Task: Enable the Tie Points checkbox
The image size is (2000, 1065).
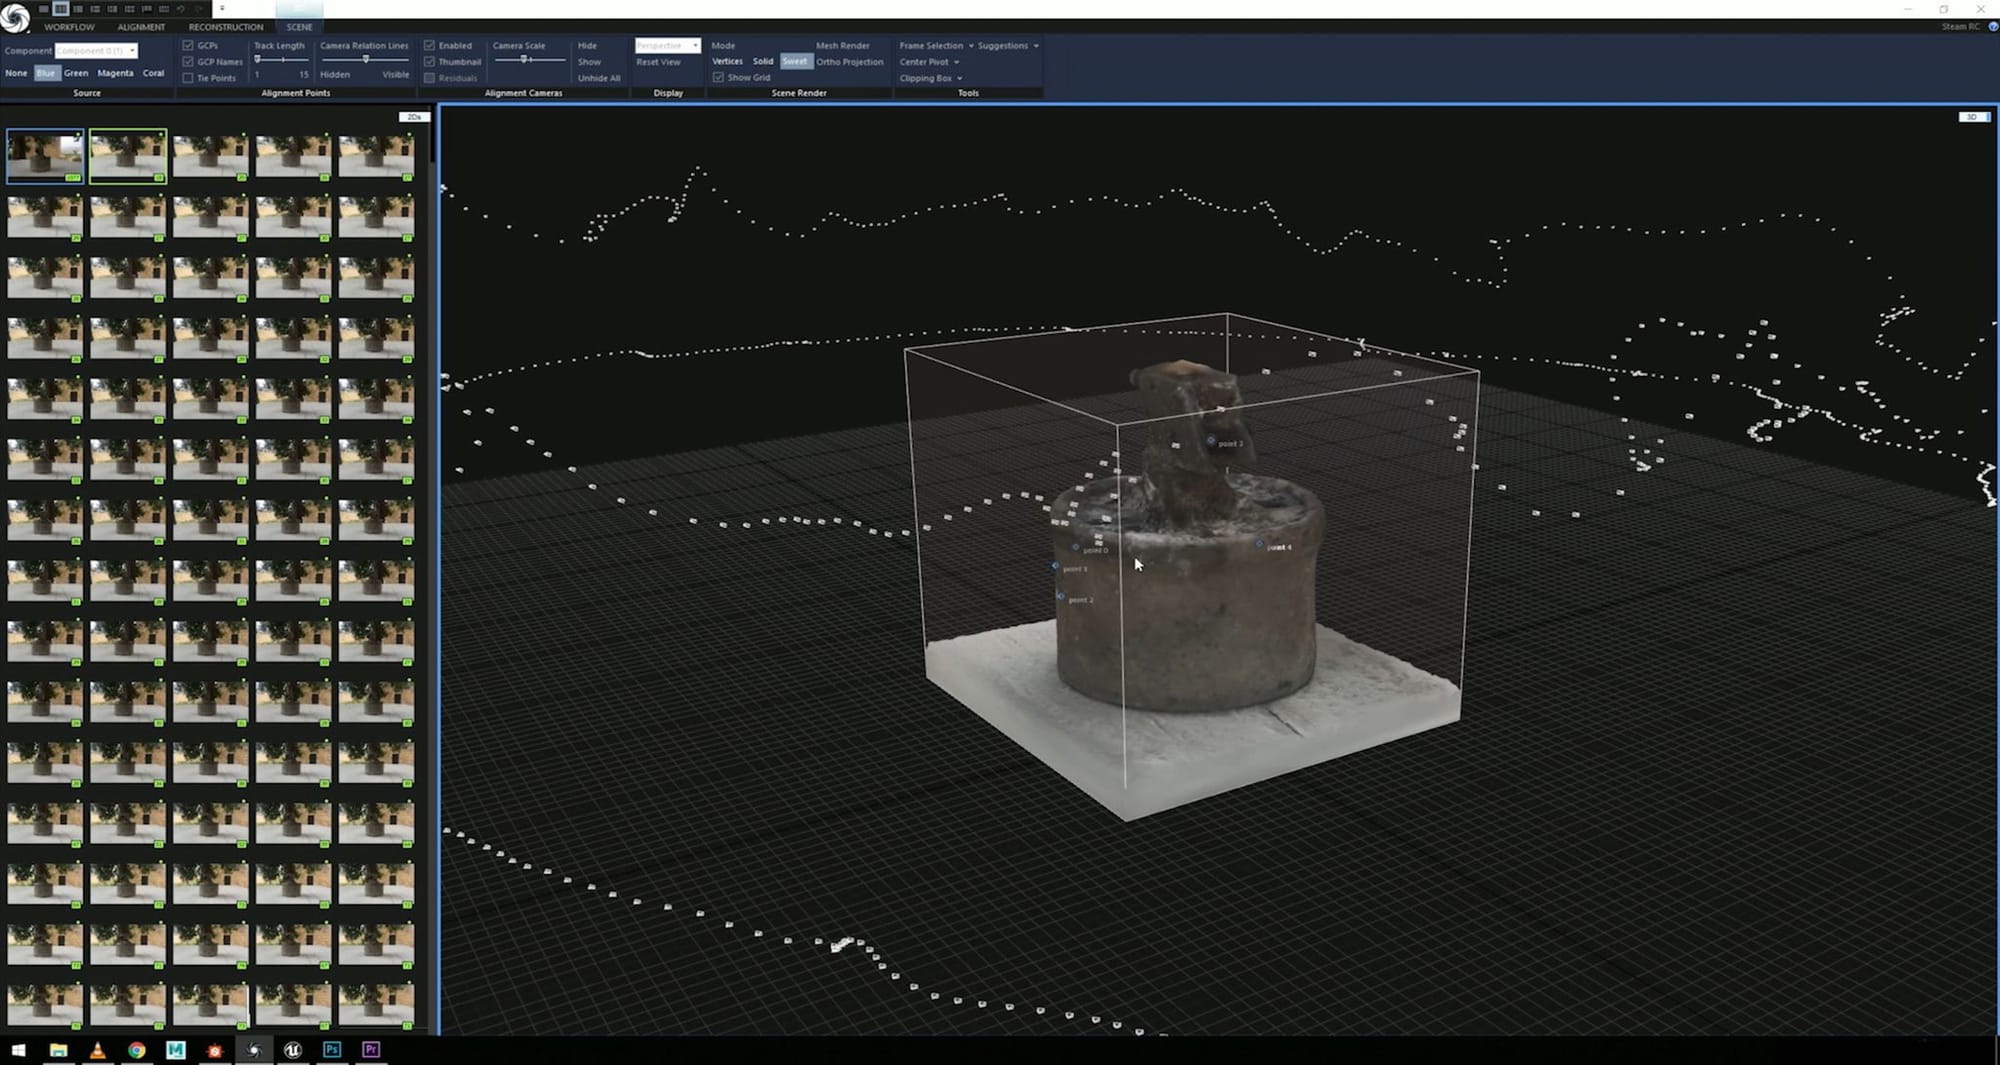Action: [188, 78]
